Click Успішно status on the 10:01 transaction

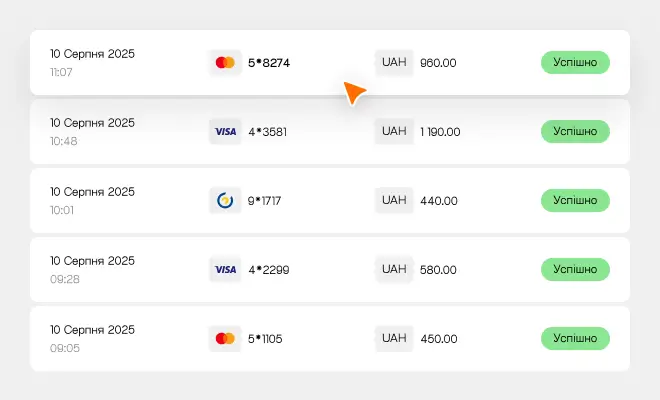point(575,200)
